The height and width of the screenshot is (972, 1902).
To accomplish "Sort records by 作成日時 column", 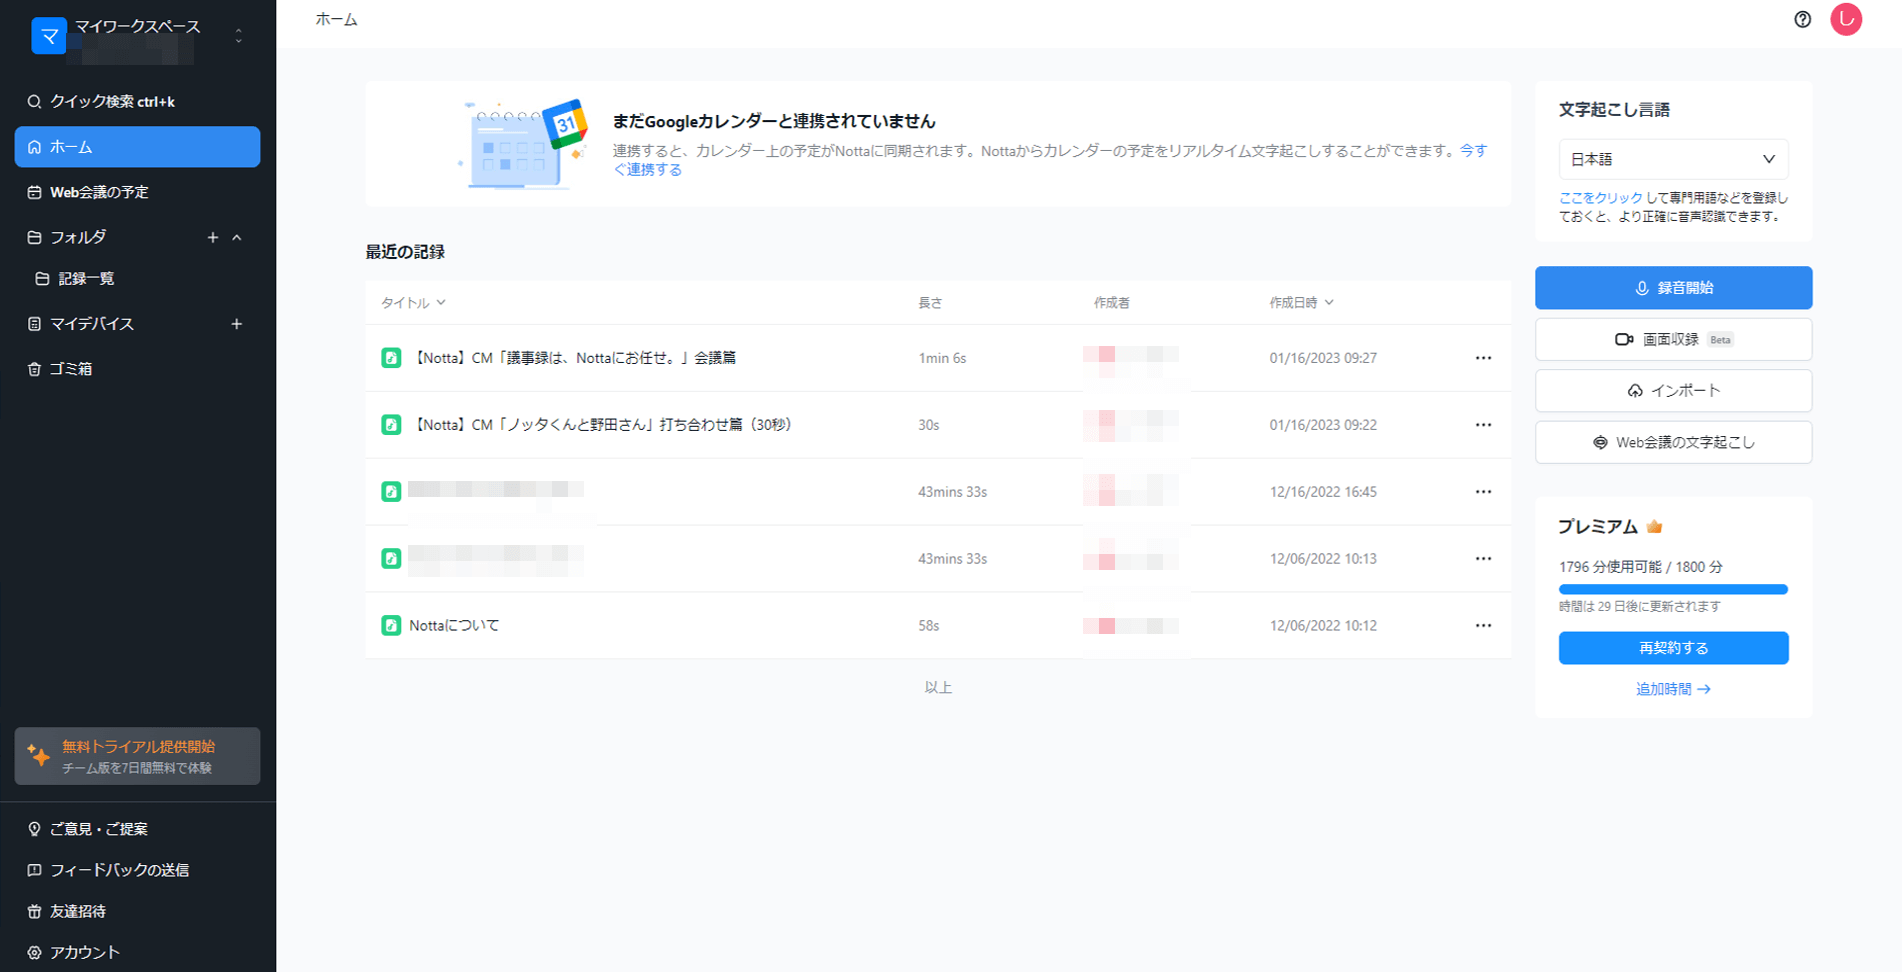I will pos(1301,302).
